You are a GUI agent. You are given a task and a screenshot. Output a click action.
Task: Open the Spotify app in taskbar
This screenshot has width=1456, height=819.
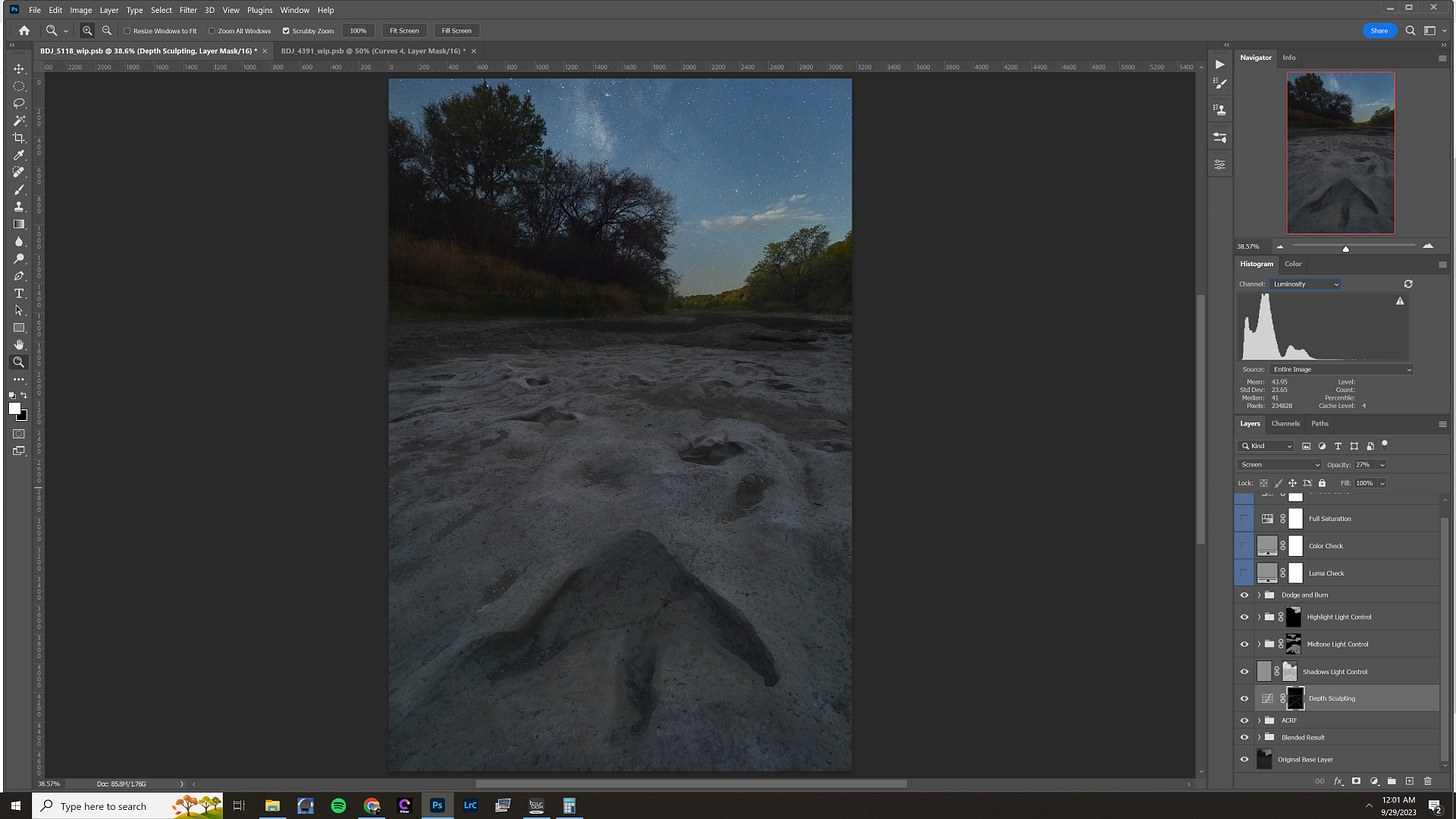pos(338,805)
